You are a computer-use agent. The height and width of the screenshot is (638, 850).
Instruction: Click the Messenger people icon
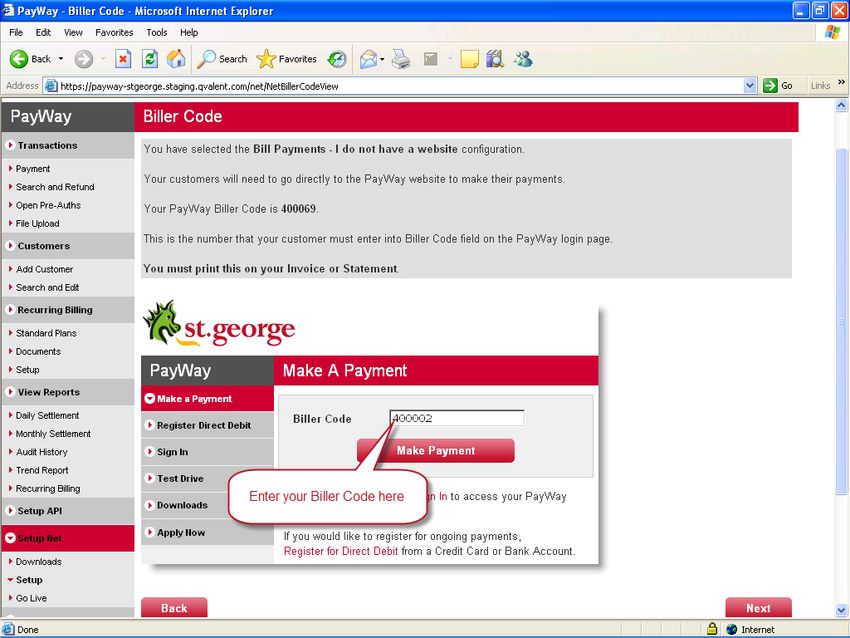pos(523,59)
